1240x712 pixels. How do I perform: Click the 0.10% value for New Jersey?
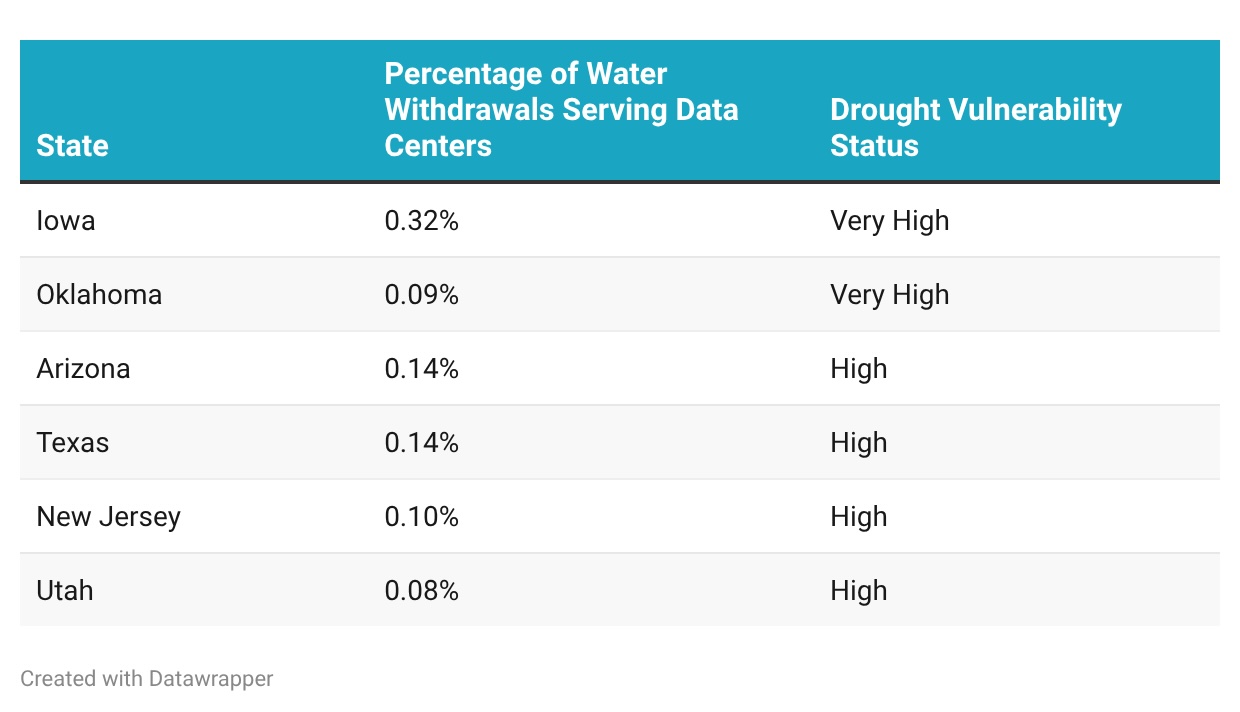421,516
